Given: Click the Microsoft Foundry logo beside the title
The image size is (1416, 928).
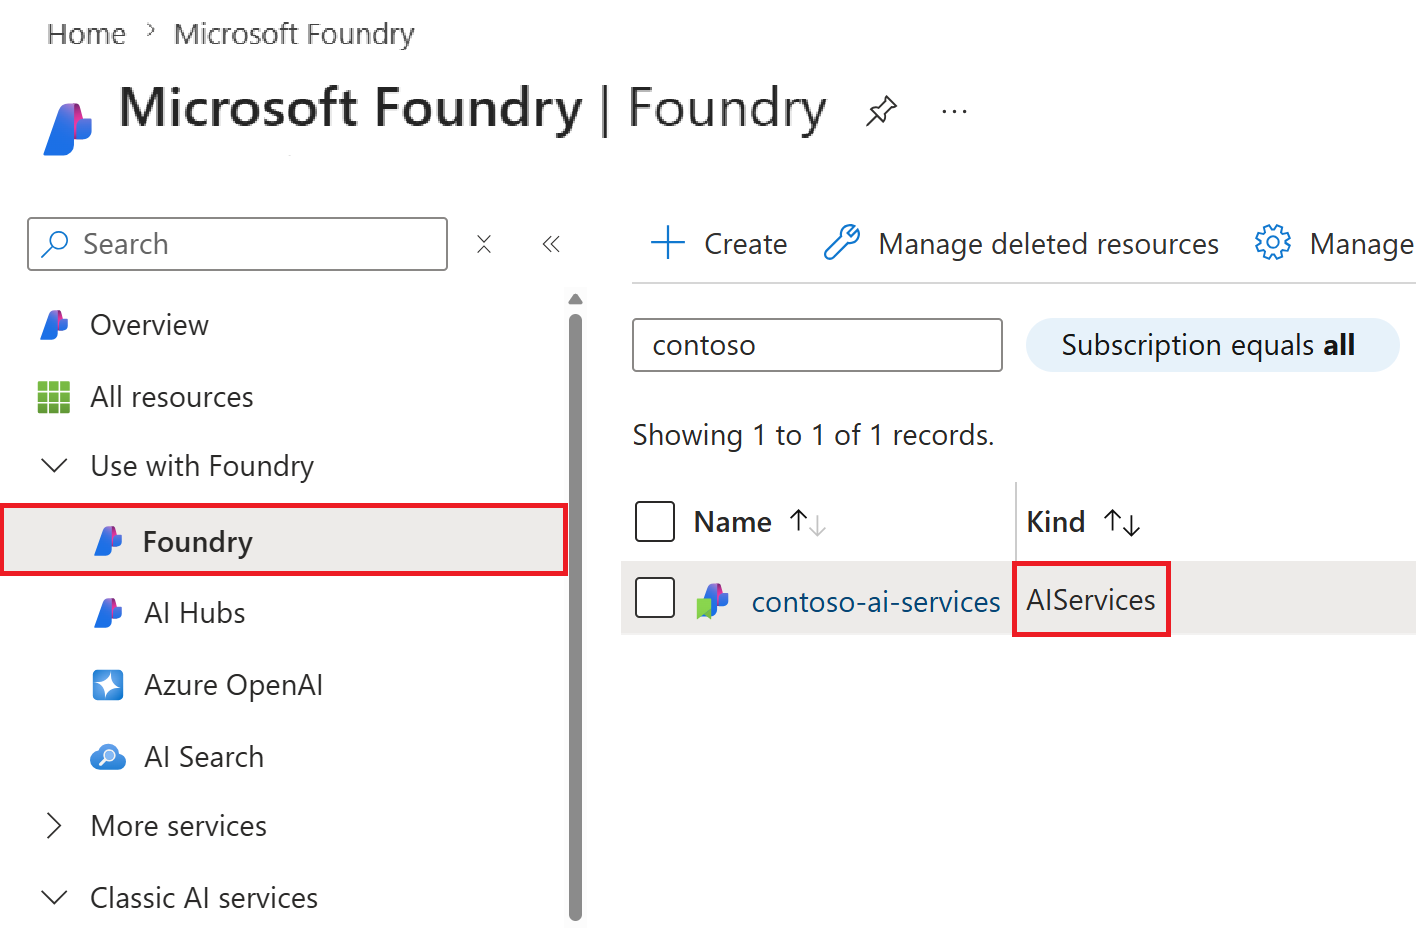Looking at the screenshot, I should pyautogui.click(x=68, y=129).
